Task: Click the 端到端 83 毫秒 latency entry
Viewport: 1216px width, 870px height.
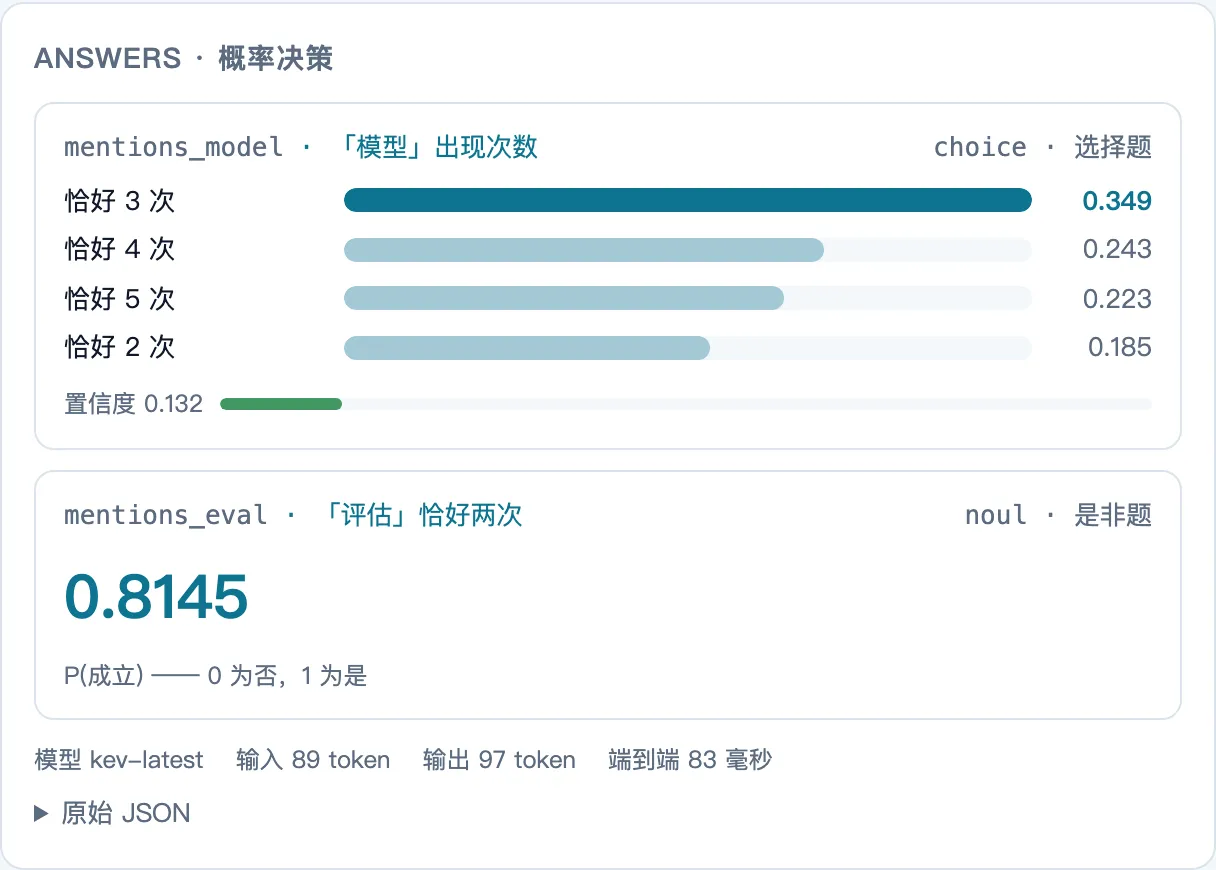Action: (690, 760)
